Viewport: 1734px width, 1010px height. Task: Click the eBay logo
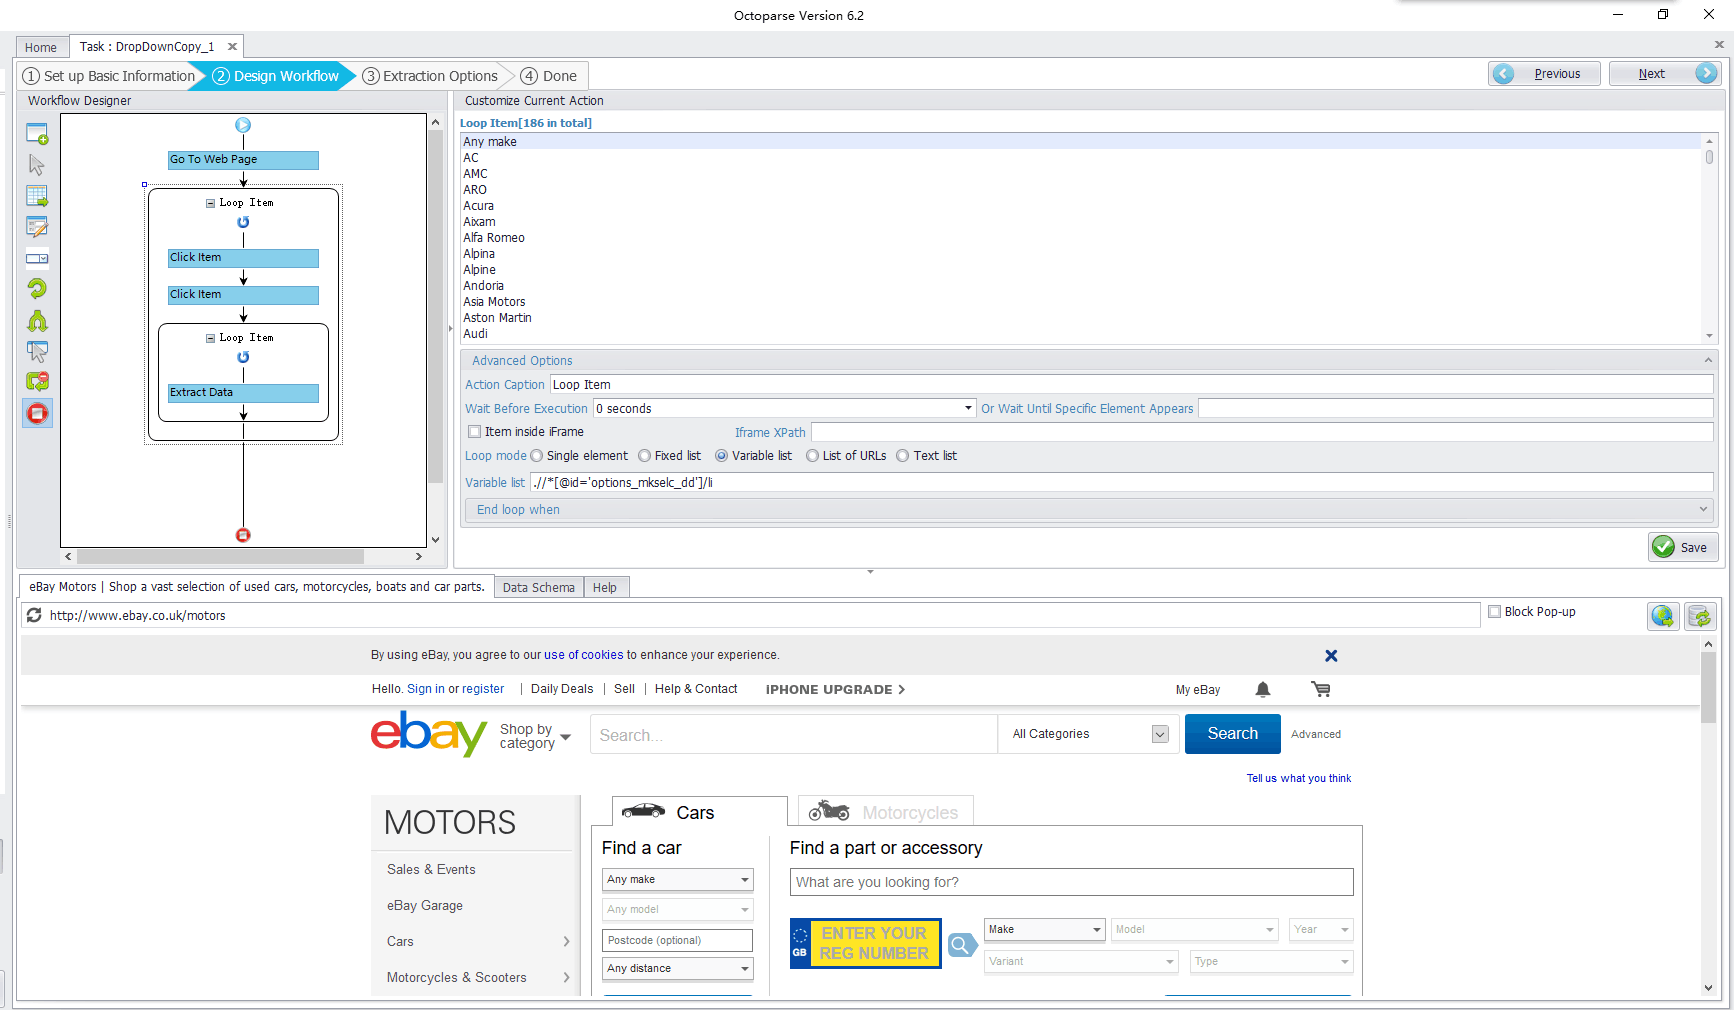pos(429,733)
